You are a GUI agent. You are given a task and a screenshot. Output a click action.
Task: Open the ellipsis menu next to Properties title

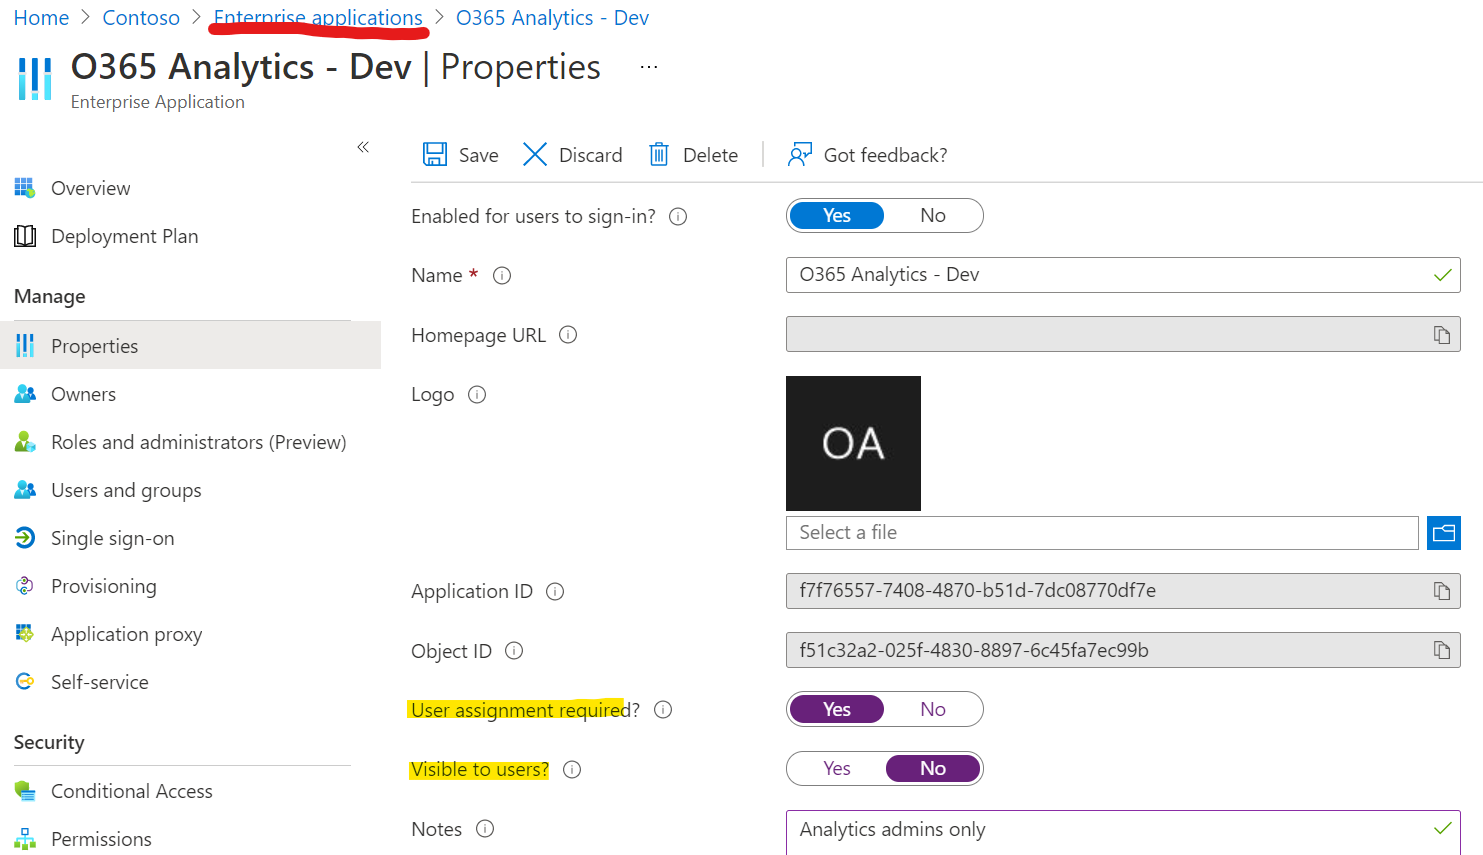point(649,67)
